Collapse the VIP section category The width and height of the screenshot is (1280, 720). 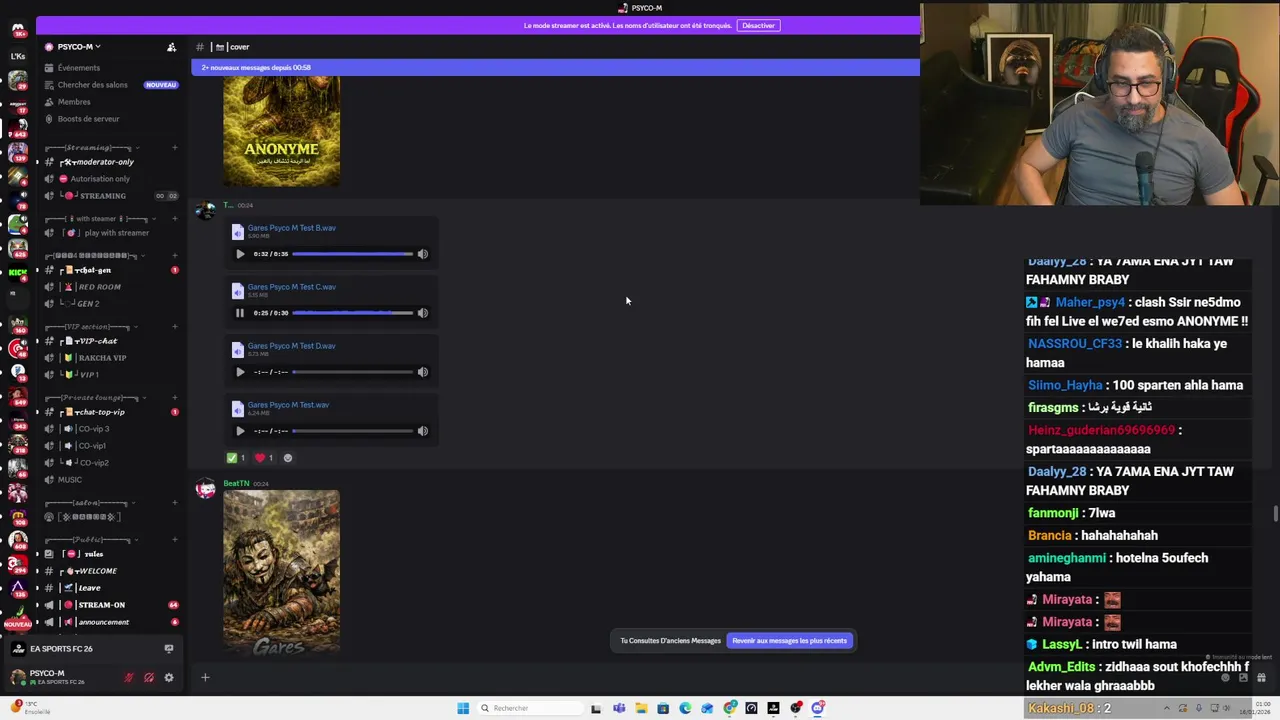click(92, 327)
